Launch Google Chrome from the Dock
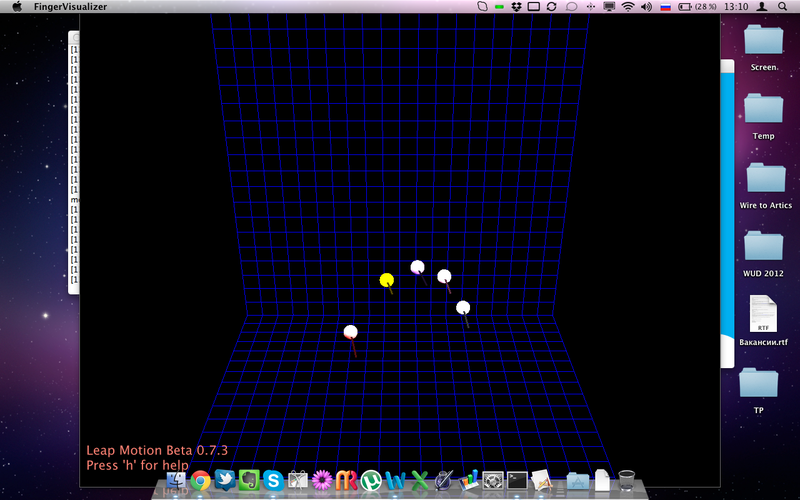800x500 pixels. point(201,481)
